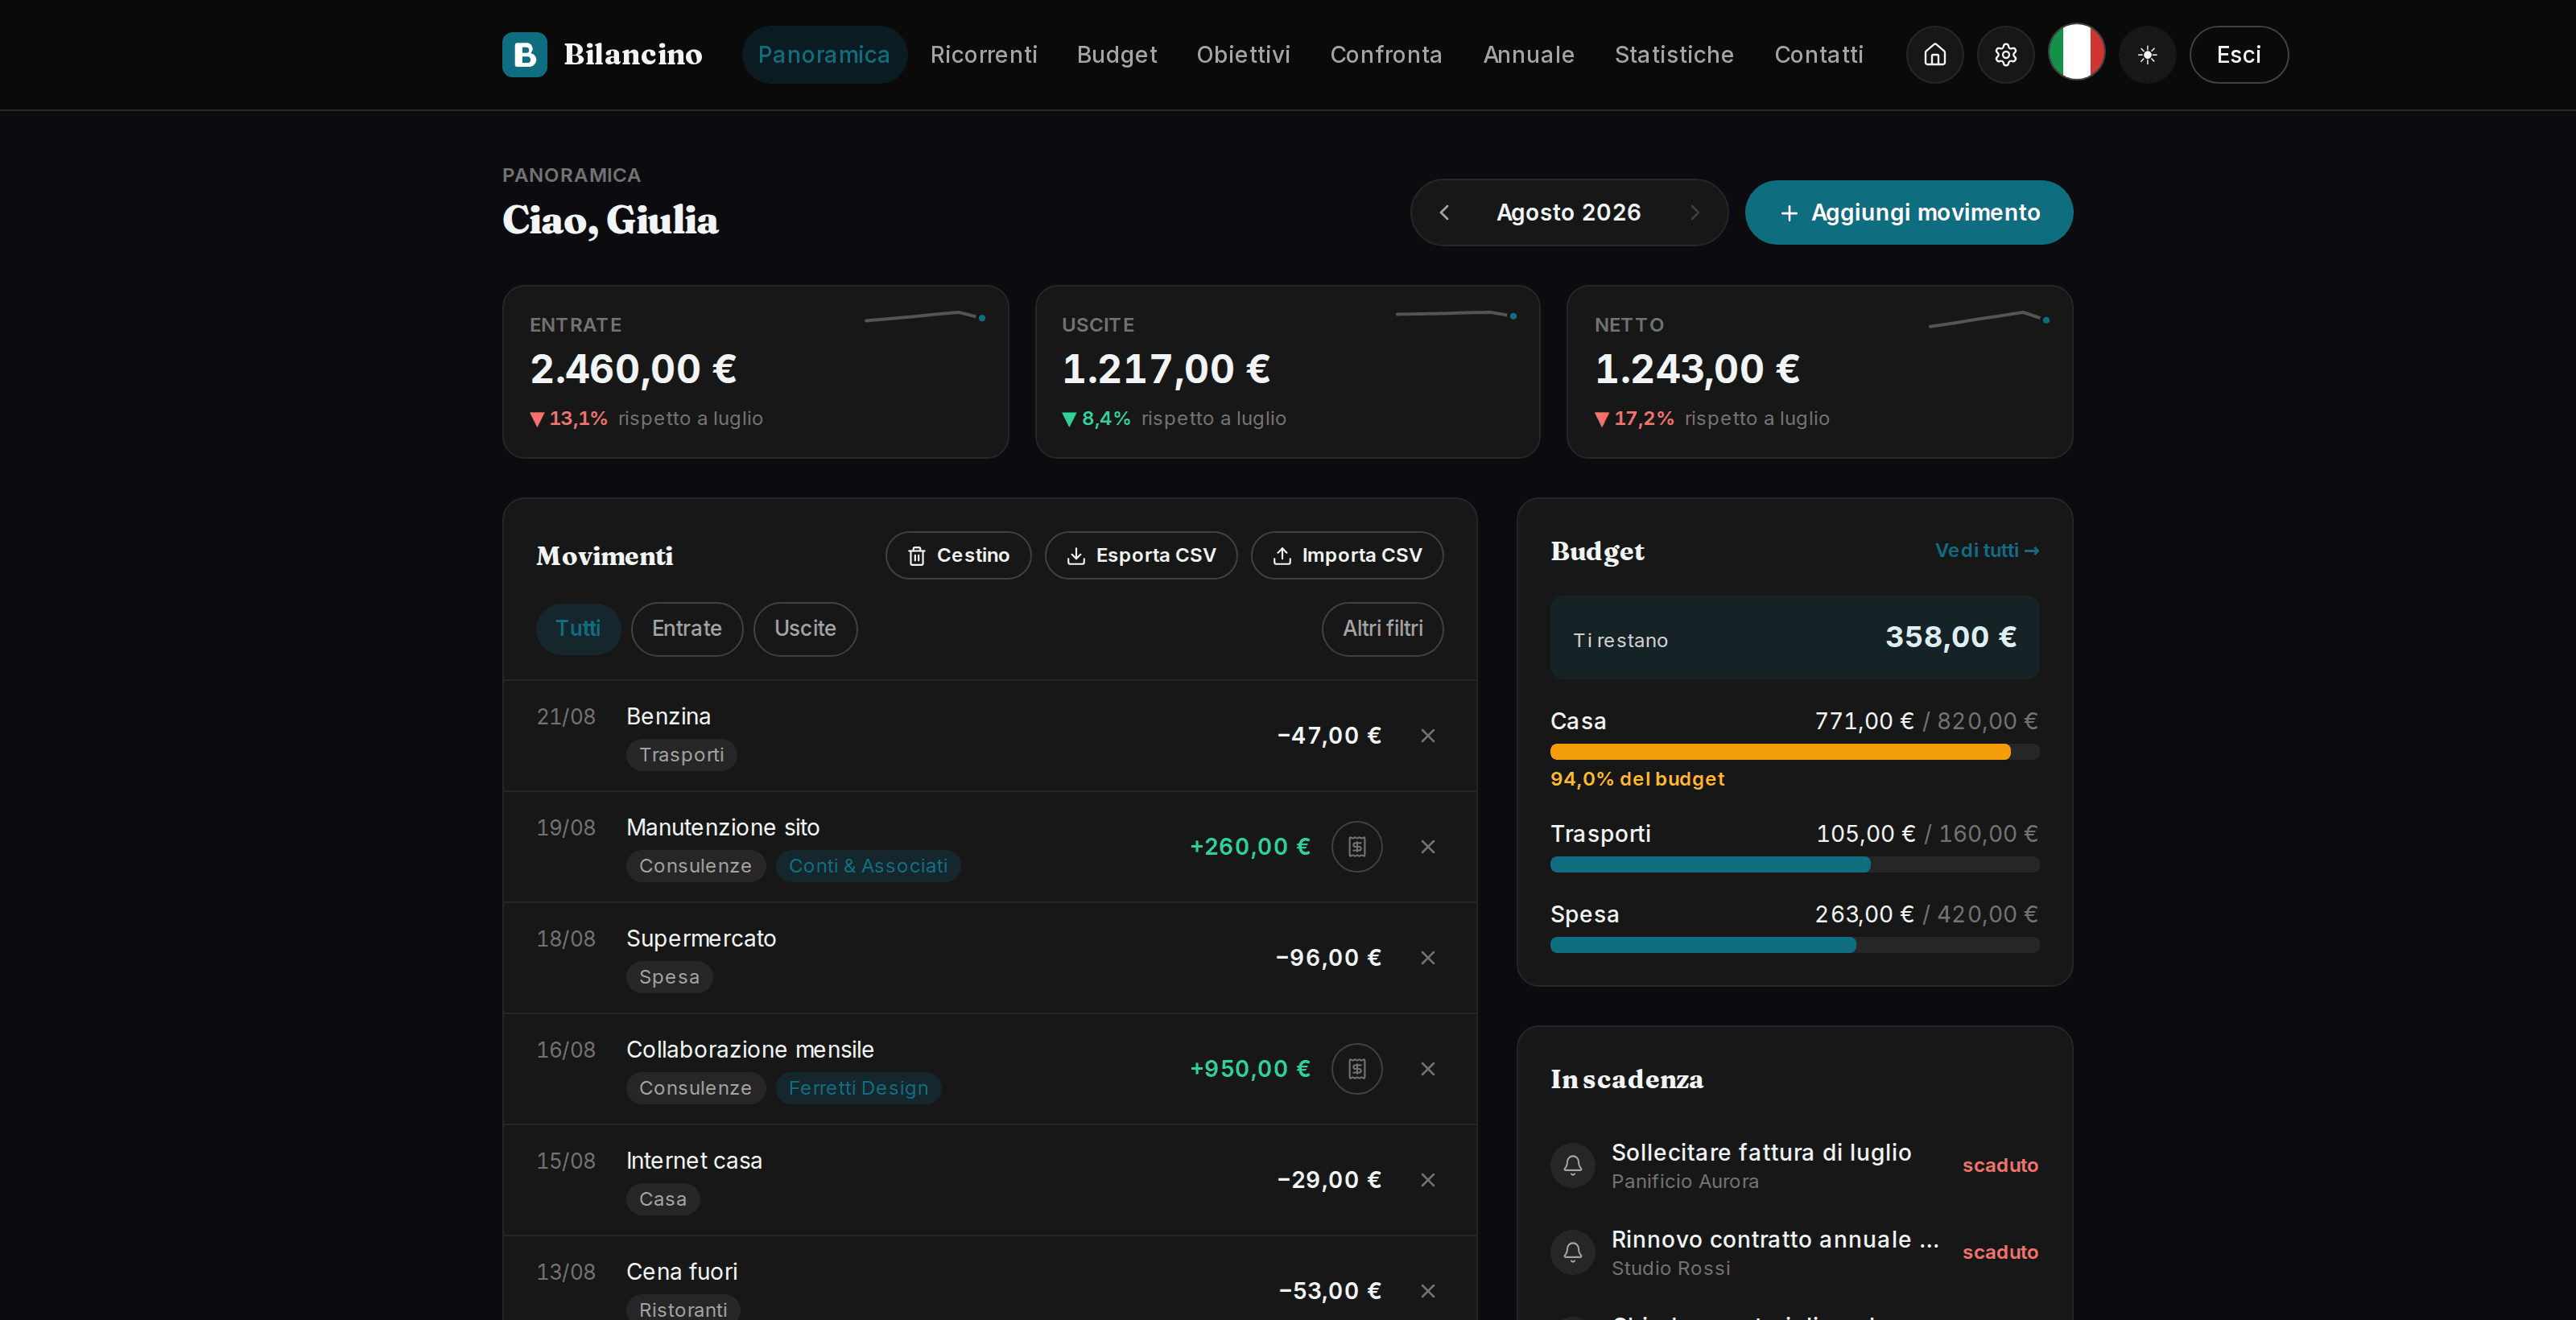Delete the Manutenzione sito movement

(x=1428, y=847)
